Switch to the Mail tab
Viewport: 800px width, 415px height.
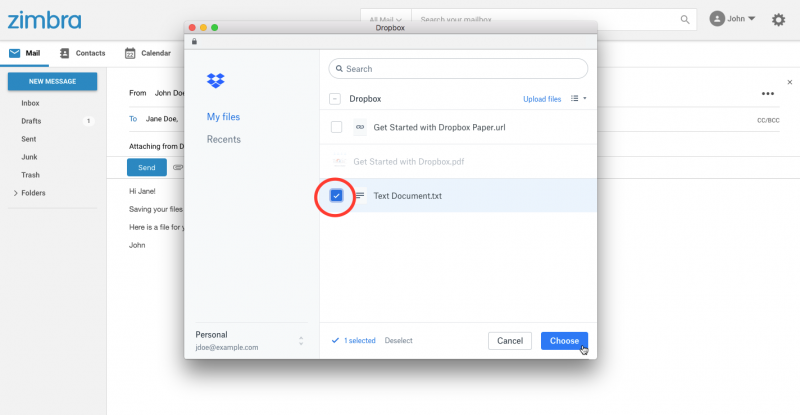click(x=24, y=53)
